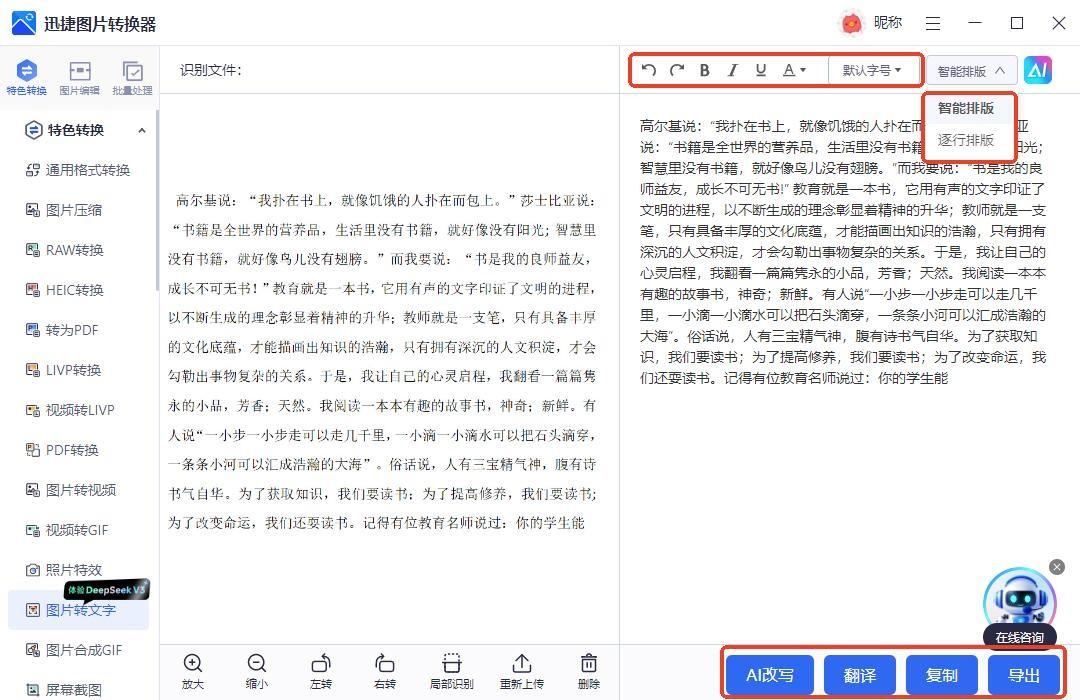Viewport: 1080px width, 700px height.
Task: Click the undo arrow in editor toolbar
Action: pyautogui.click(x=649, y=70)
